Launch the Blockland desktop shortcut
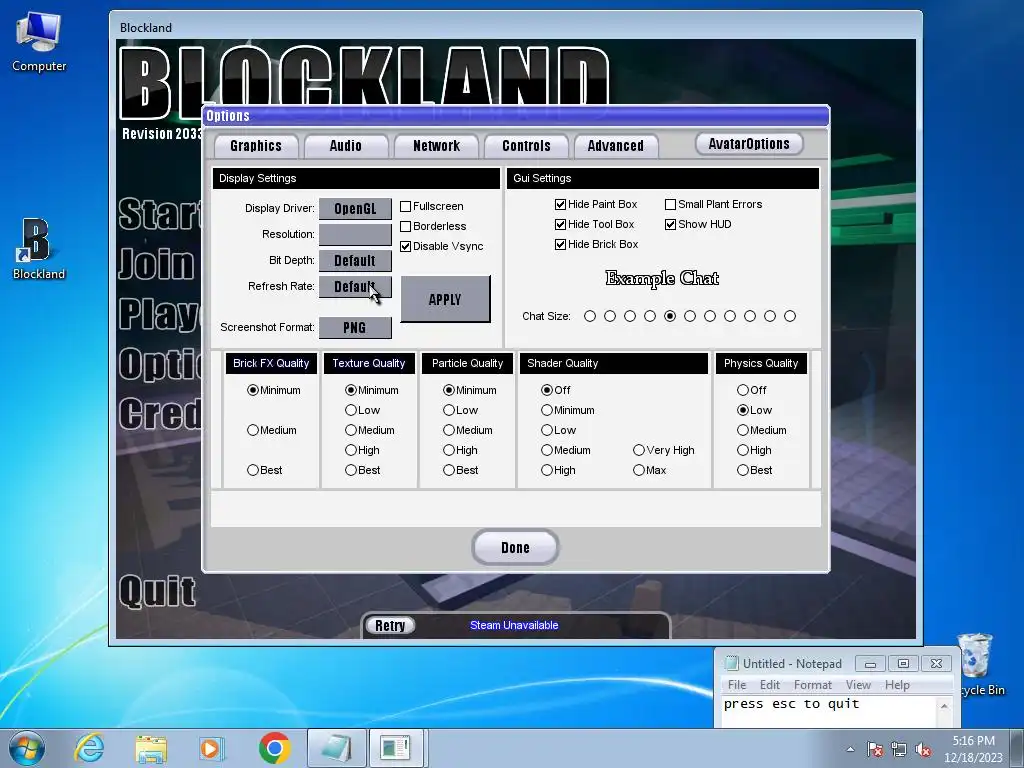This screenshot has width=1024, height=768. click(x=39, y=249)
